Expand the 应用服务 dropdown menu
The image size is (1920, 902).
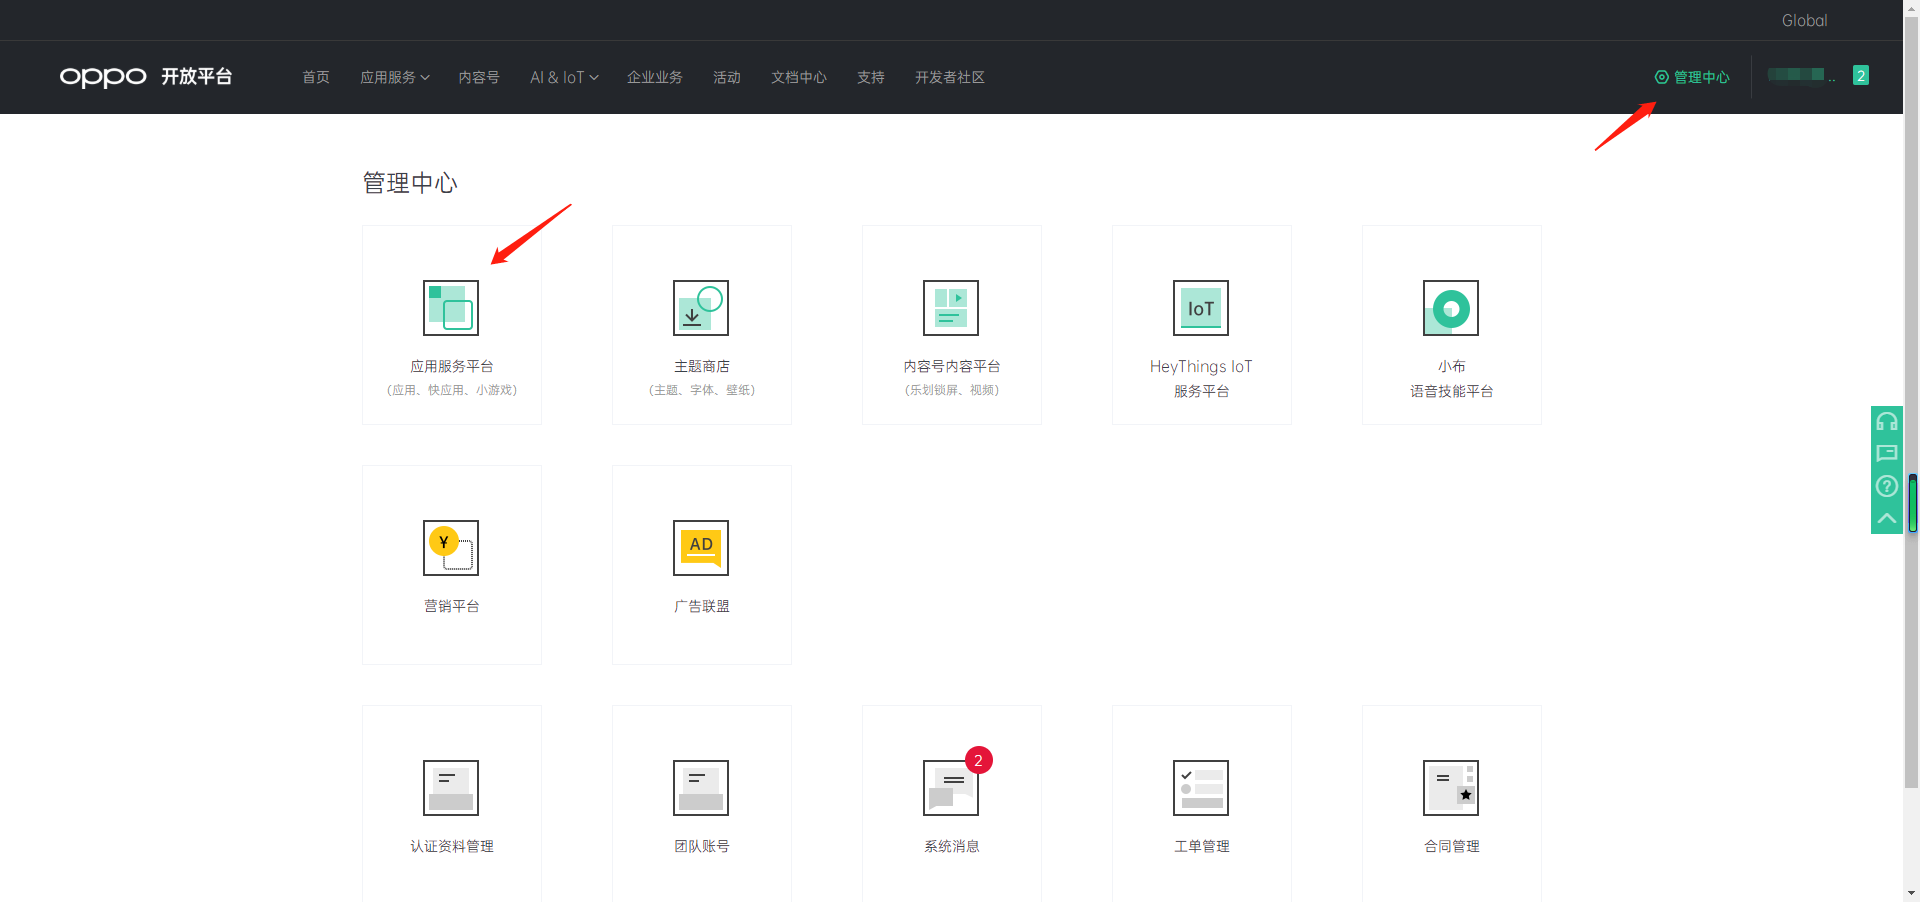(x=395, y=77)
